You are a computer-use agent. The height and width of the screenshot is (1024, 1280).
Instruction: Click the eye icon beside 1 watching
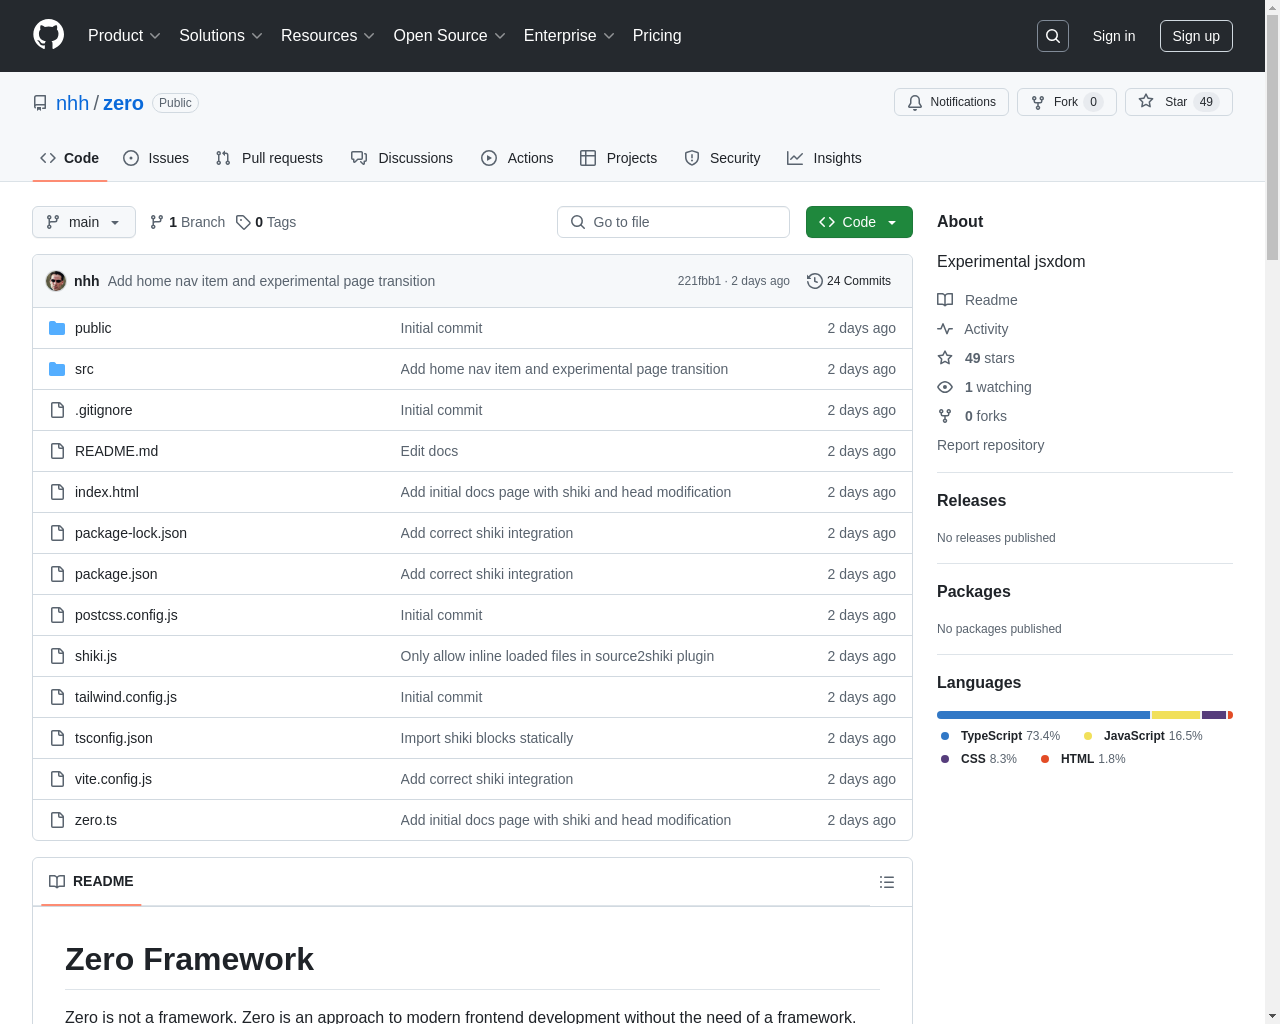click(x=945, y=387)
